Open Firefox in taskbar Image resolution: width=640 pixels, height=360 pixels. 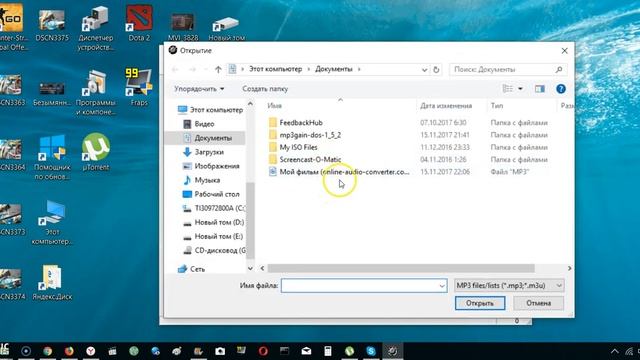point(69,351)
